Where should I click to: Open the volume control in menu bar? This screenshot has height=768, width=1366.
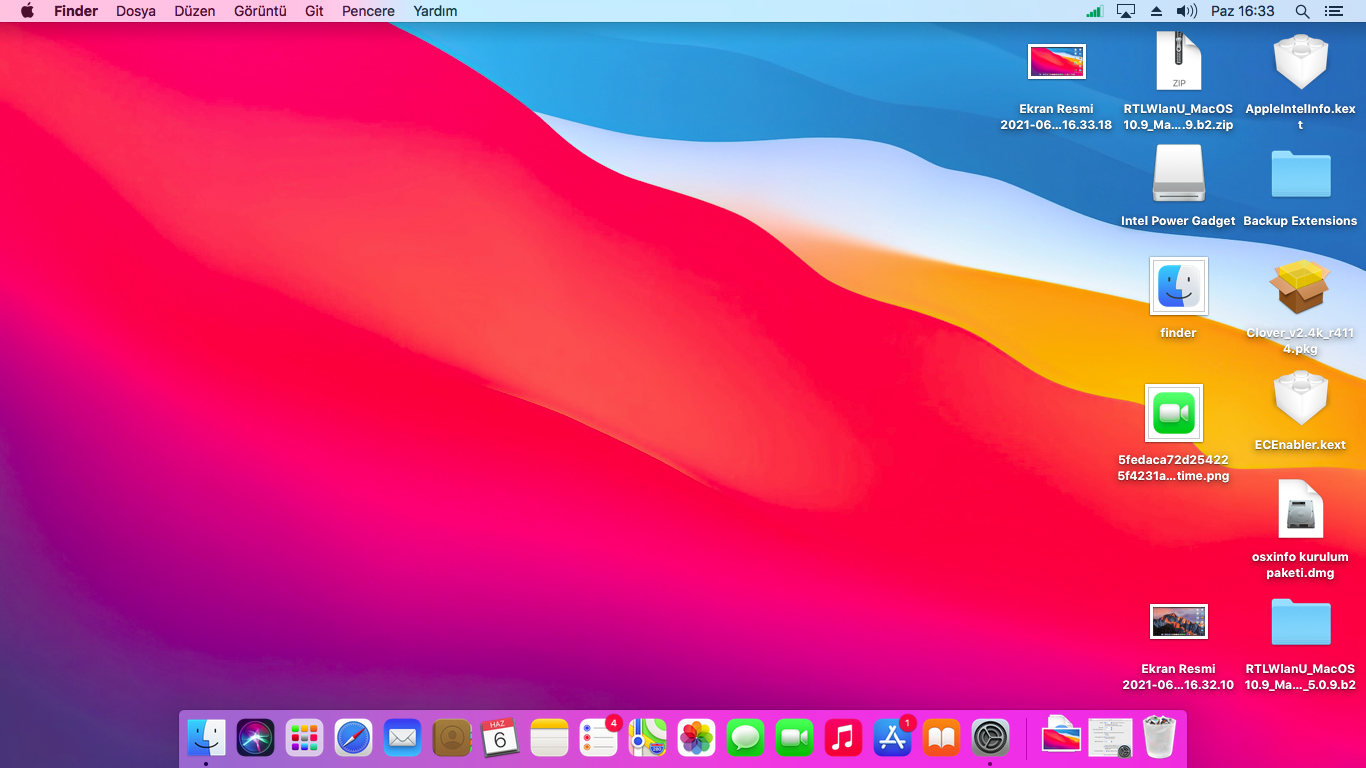(1187, 11)
